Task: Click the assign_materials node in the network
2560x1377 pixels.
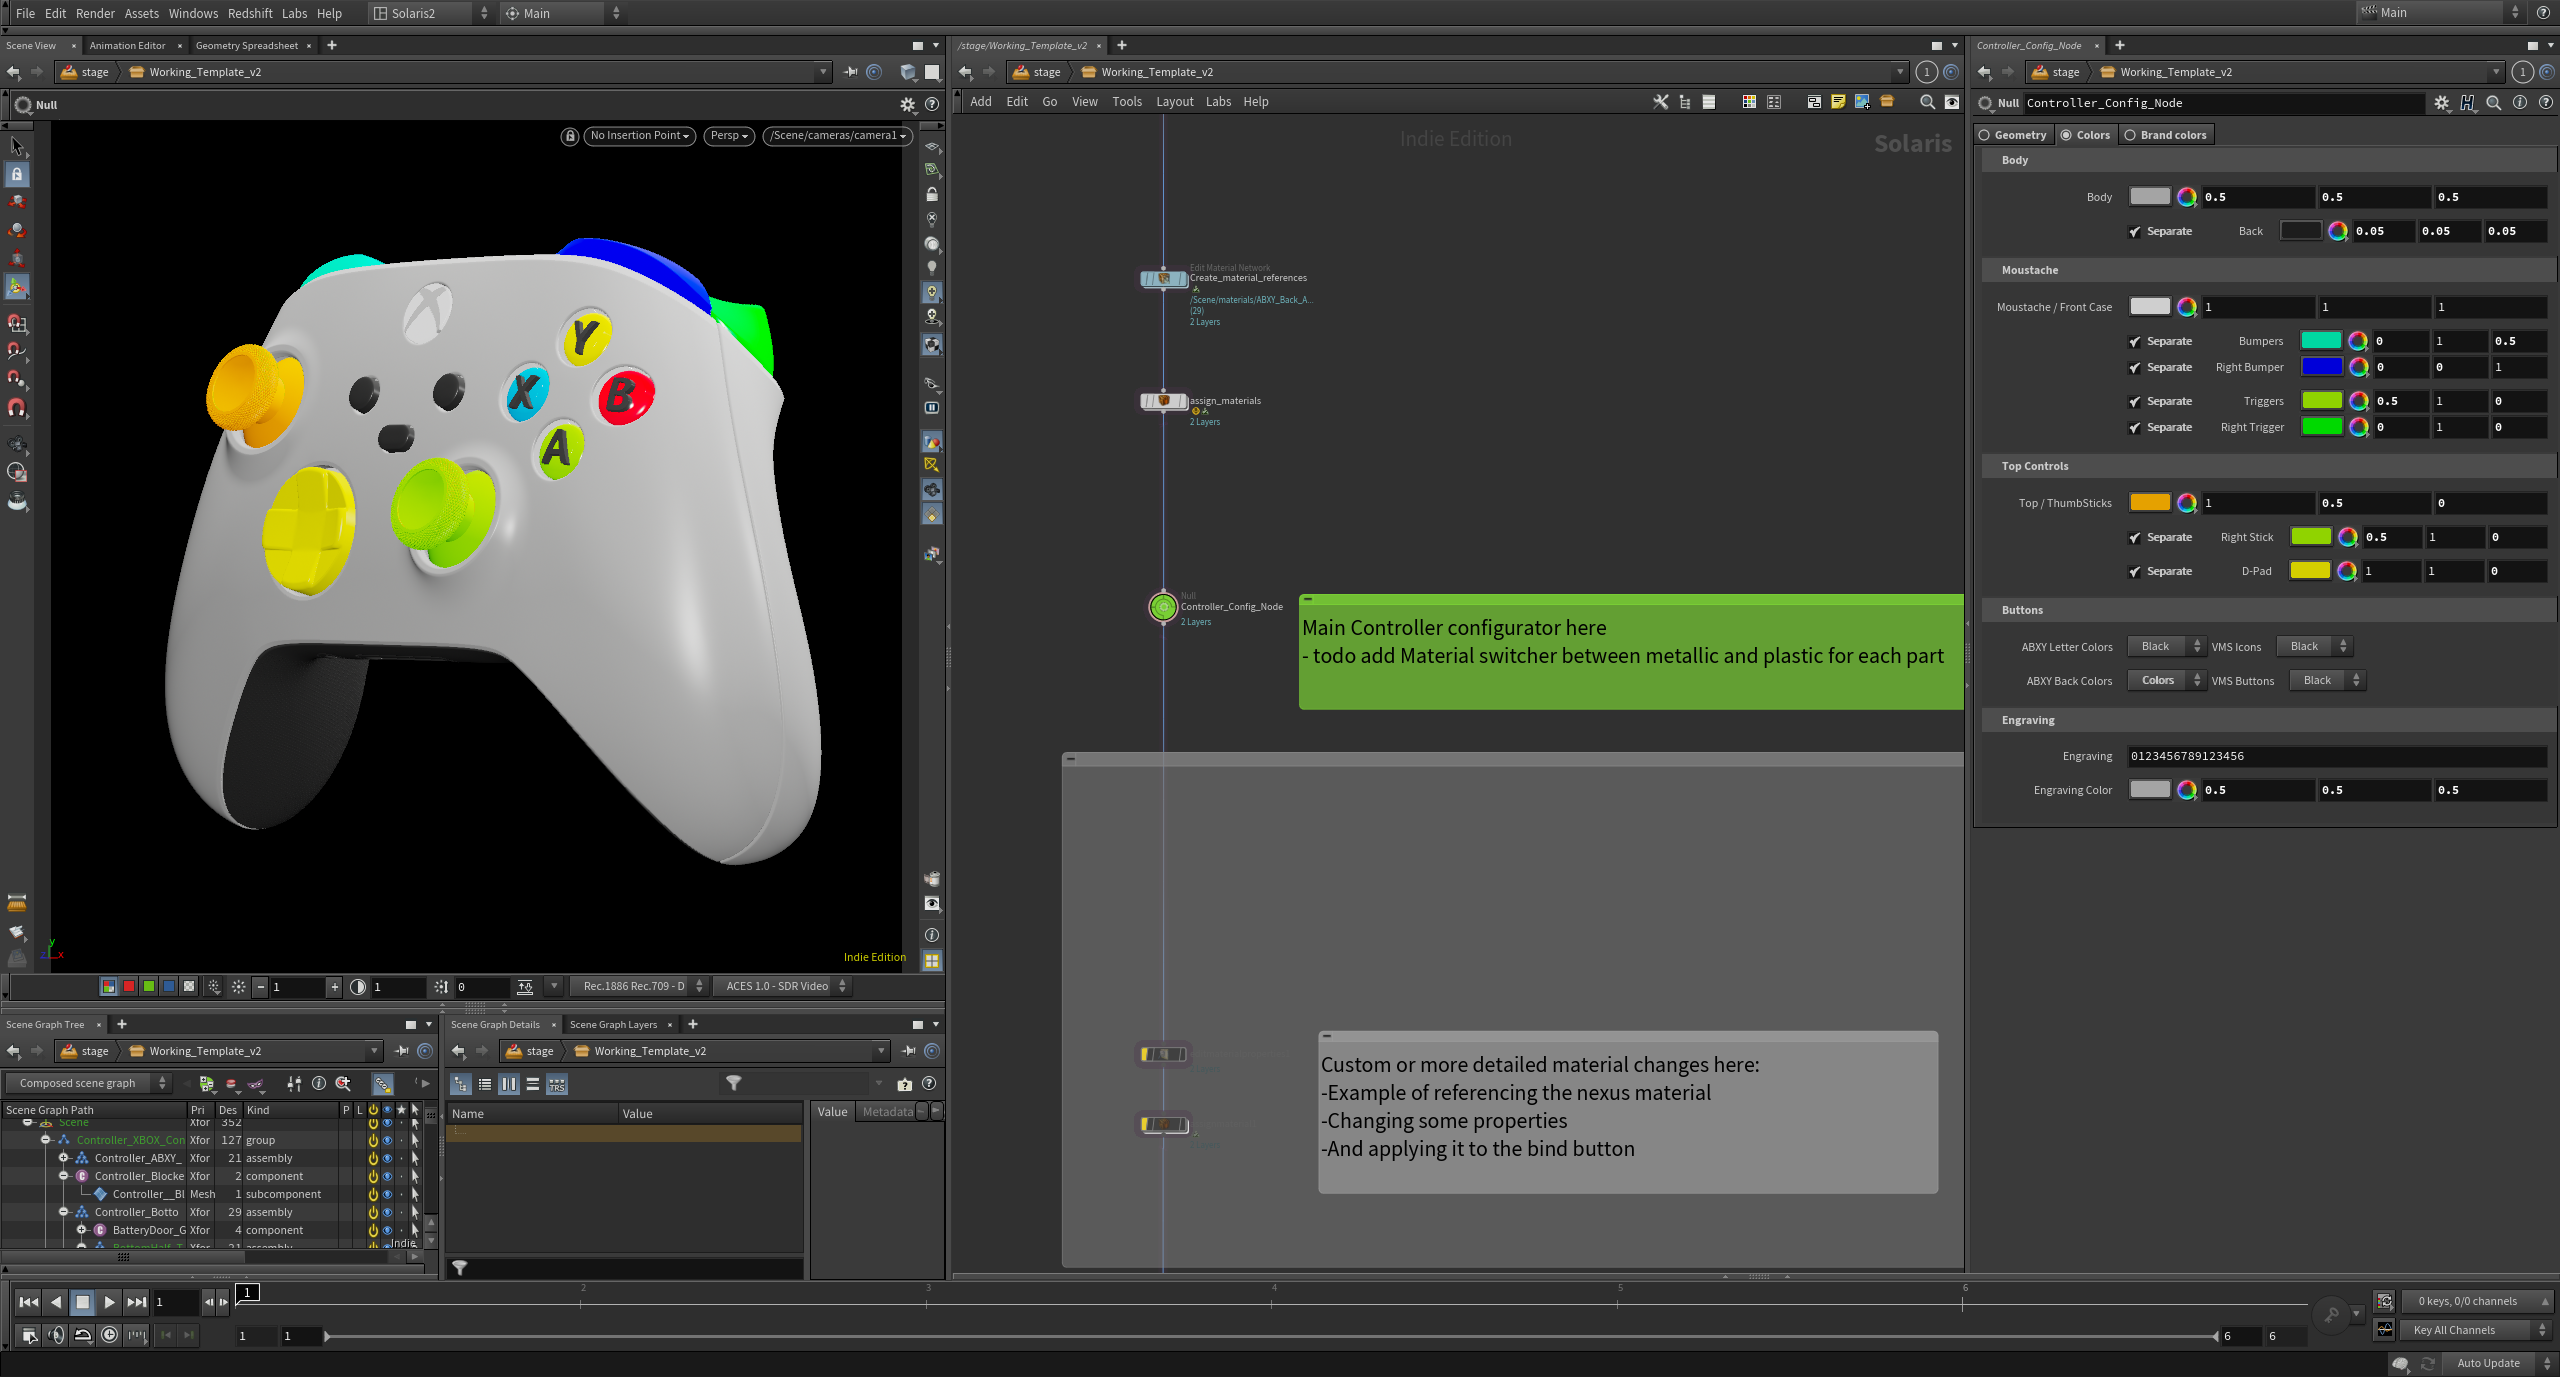Action: coord(1164,401)
